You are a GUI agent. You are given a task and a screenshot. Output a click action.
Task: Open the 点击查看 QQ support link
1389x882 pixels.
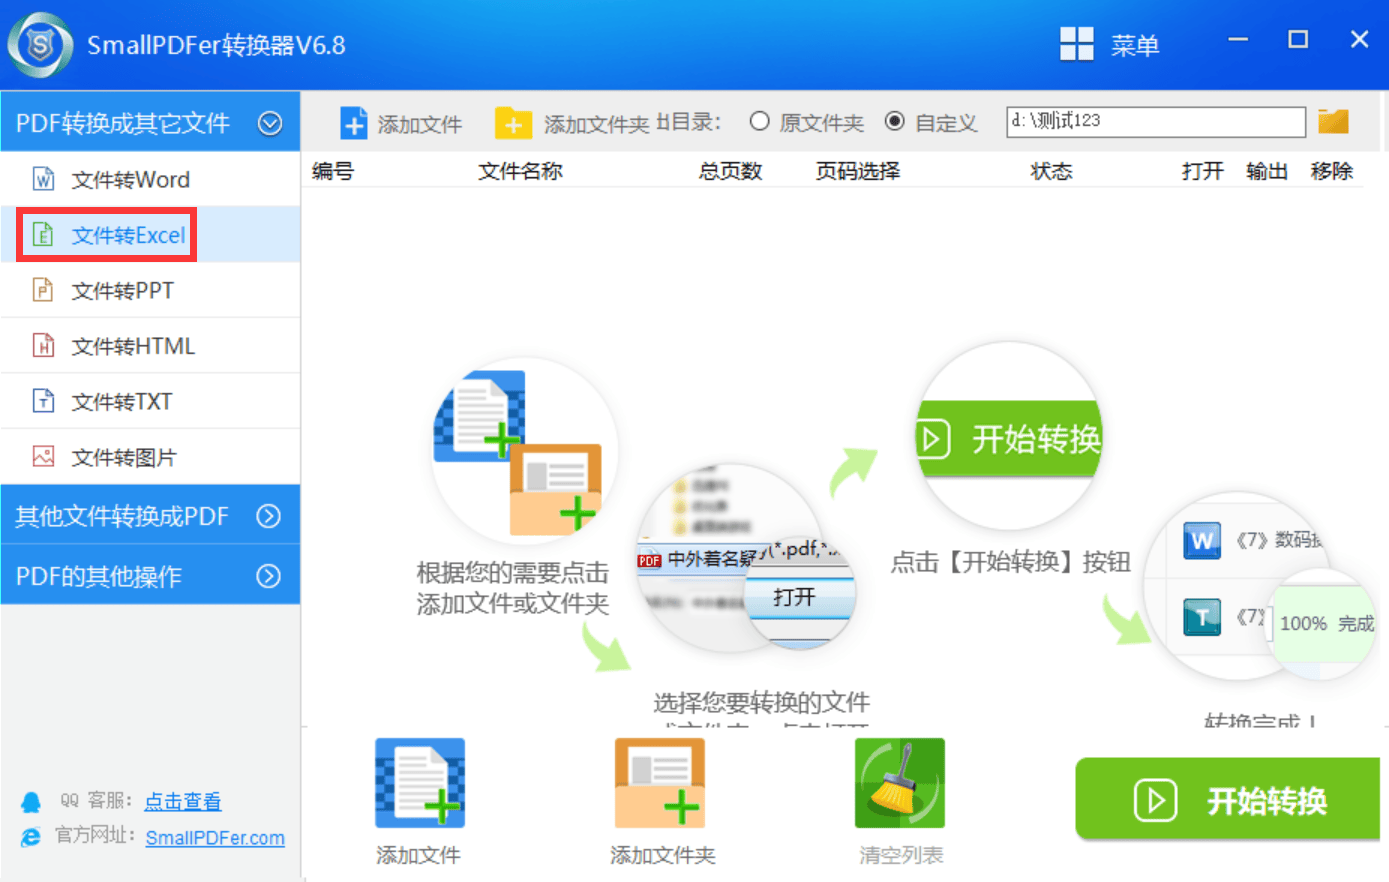tap(183, 802)
